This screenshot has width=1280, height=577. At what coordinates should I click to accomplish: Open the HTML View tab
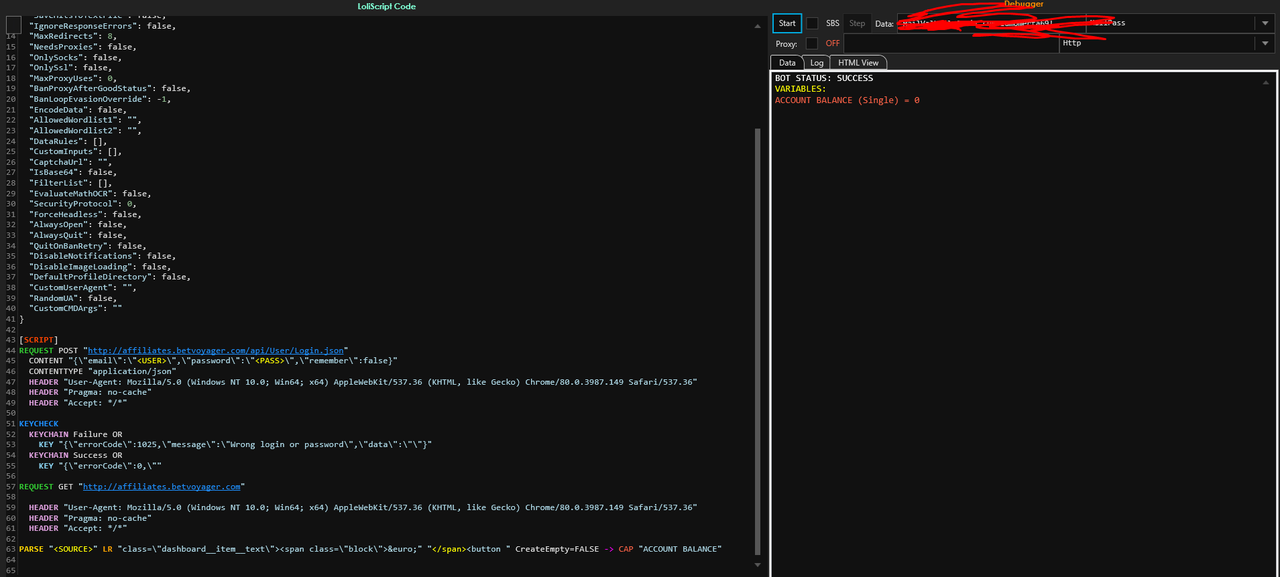(x=858, y=62)
